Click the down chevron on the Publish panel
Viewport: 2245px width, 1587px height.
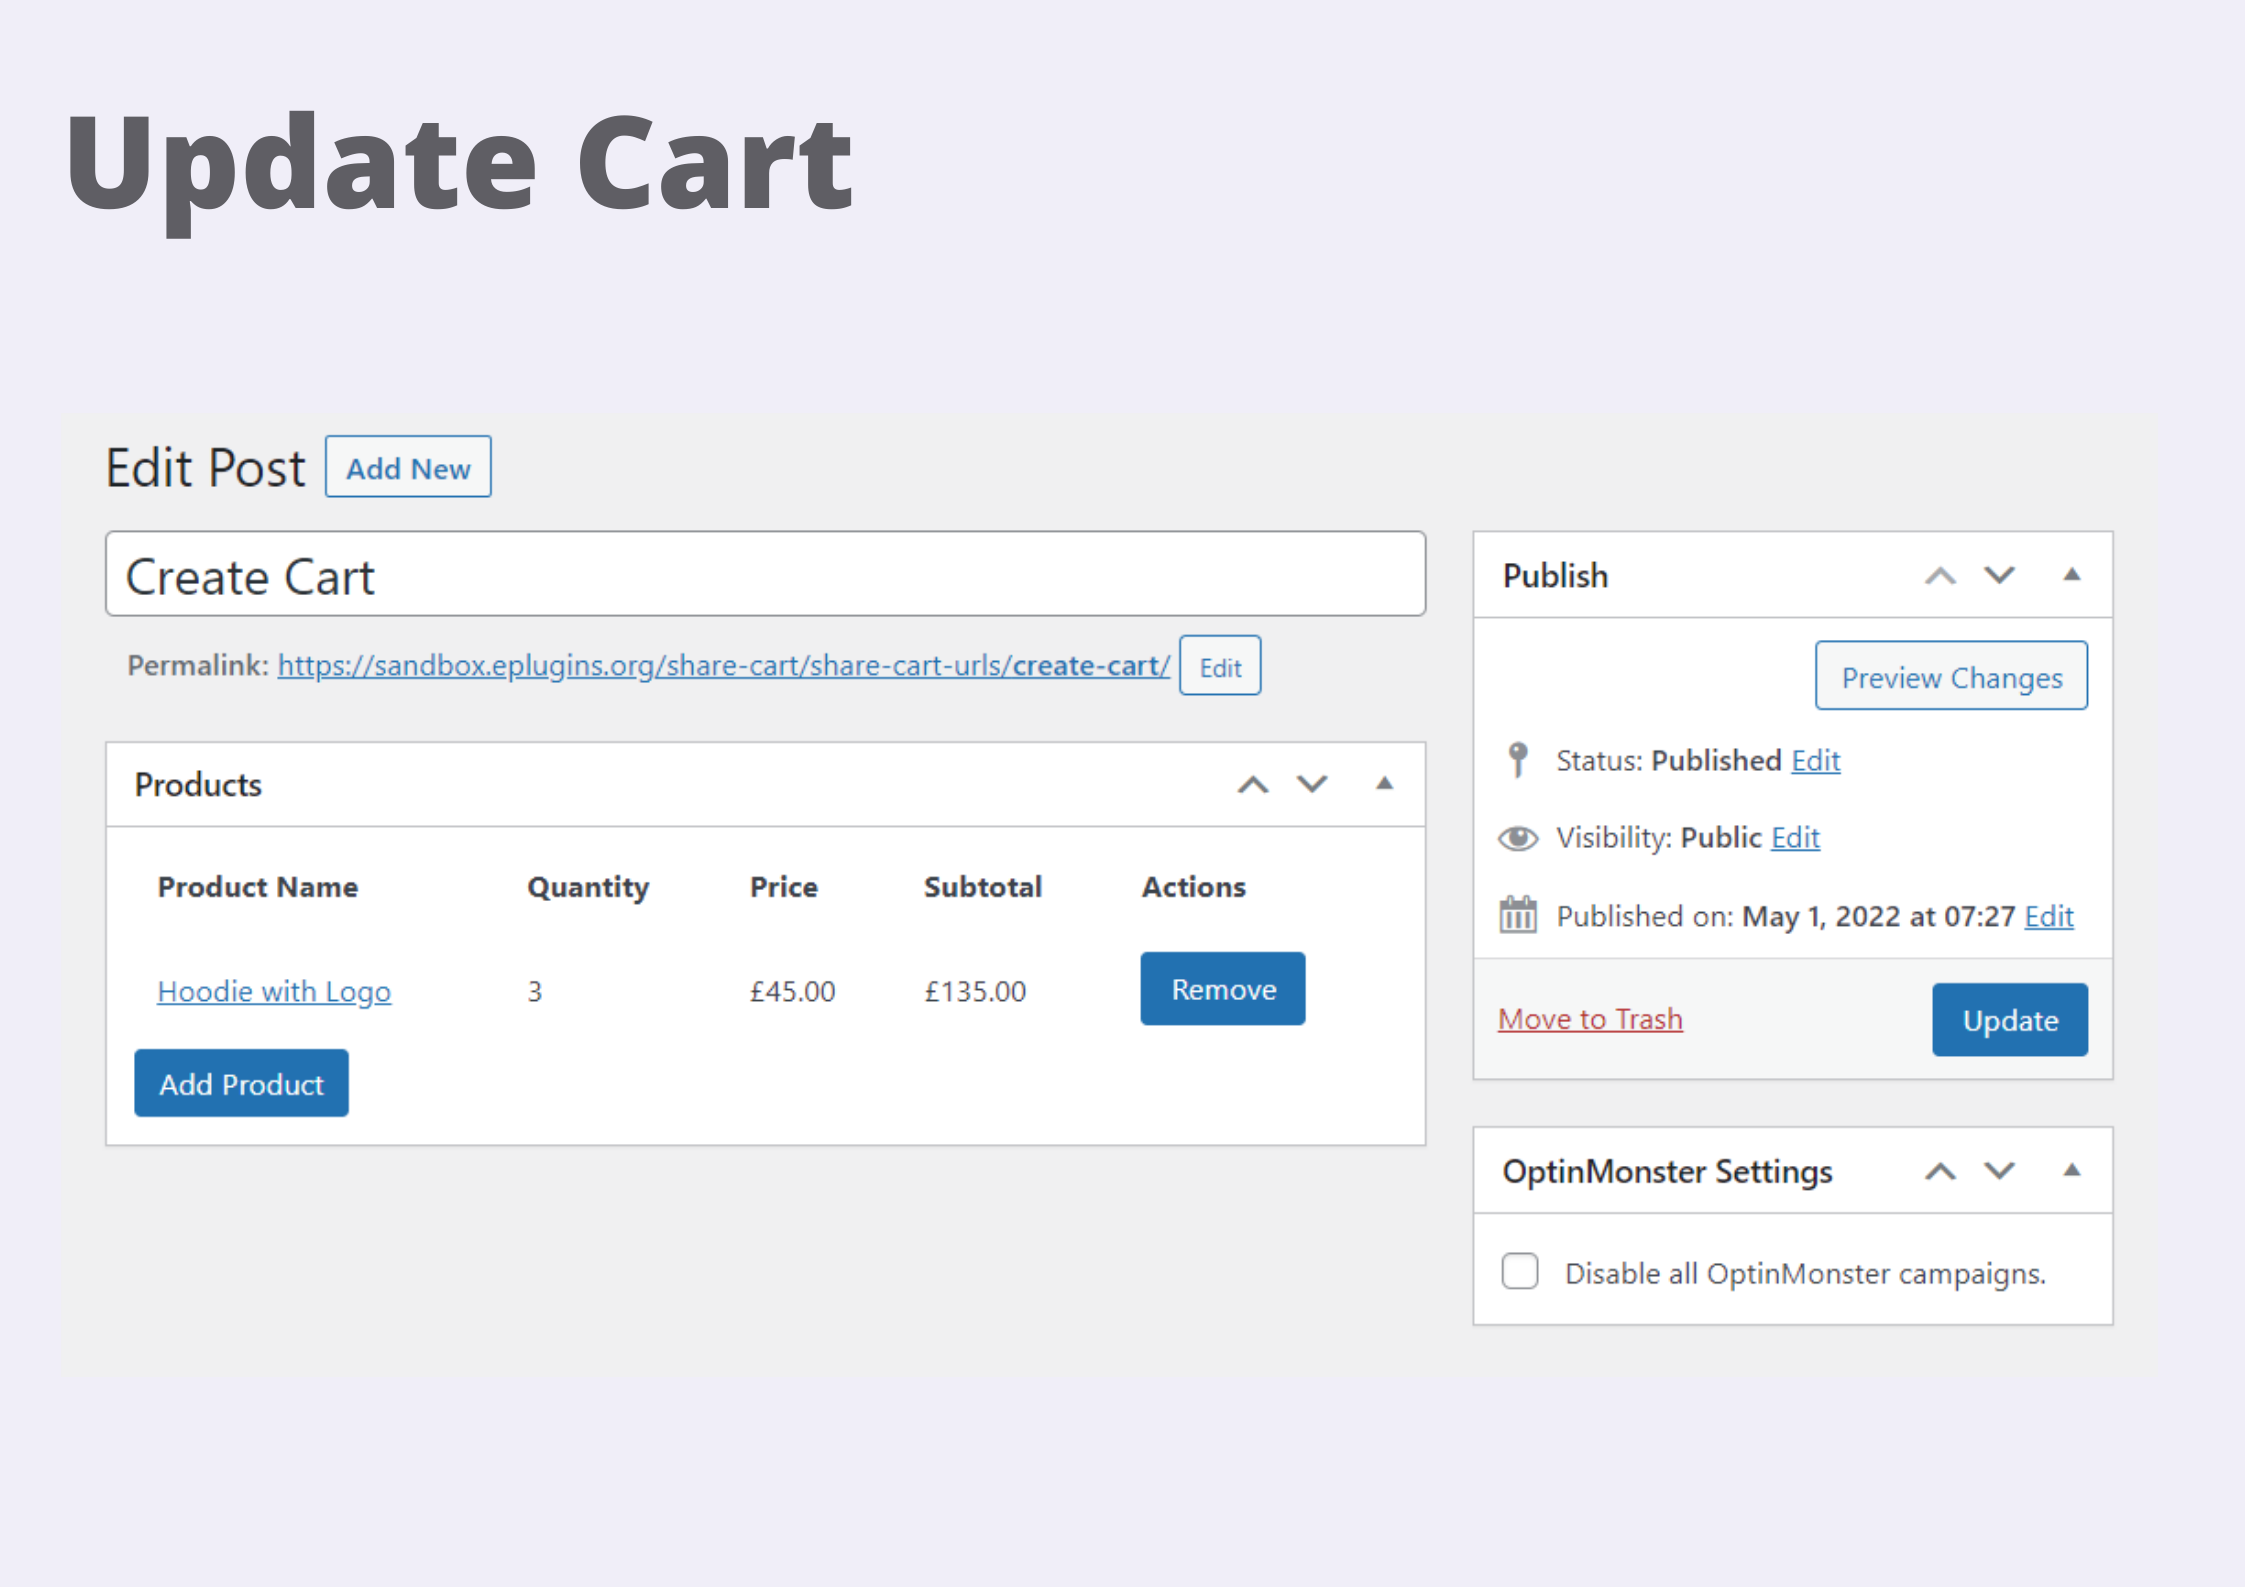click(1999, 575)
